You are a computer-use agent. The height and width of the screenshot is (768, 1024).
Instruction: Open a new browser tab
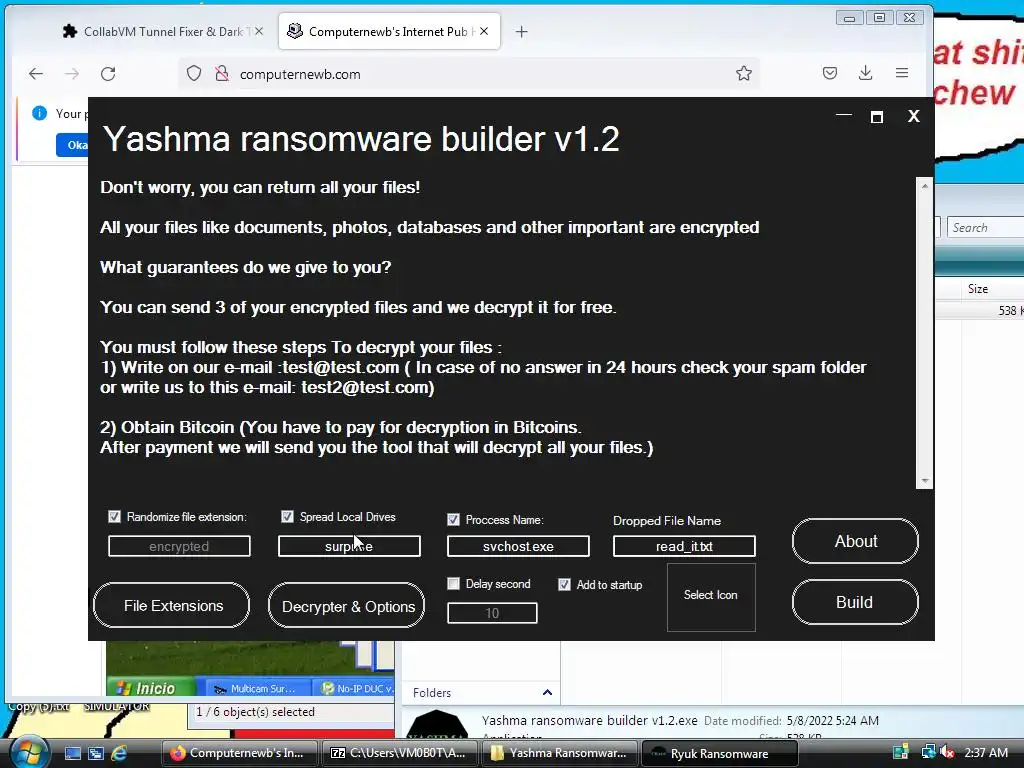pos(521,31)
